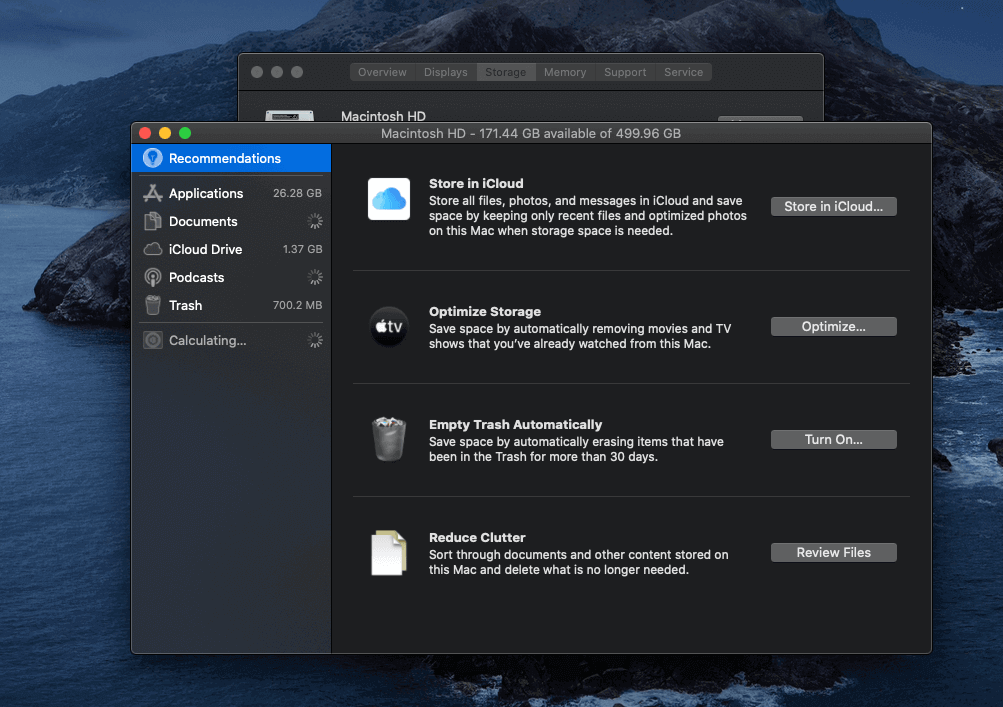Click the Calculating... loading spinner
The image size is (1003, 707).
(x=315, y=340)
